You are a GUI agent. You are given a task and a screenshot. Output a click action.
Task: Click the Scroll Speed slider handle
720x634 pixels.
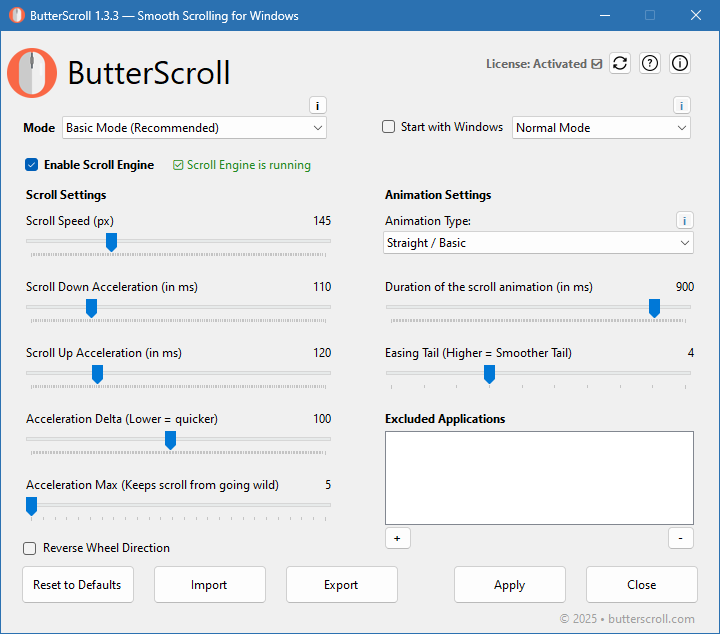click(112, 242)
